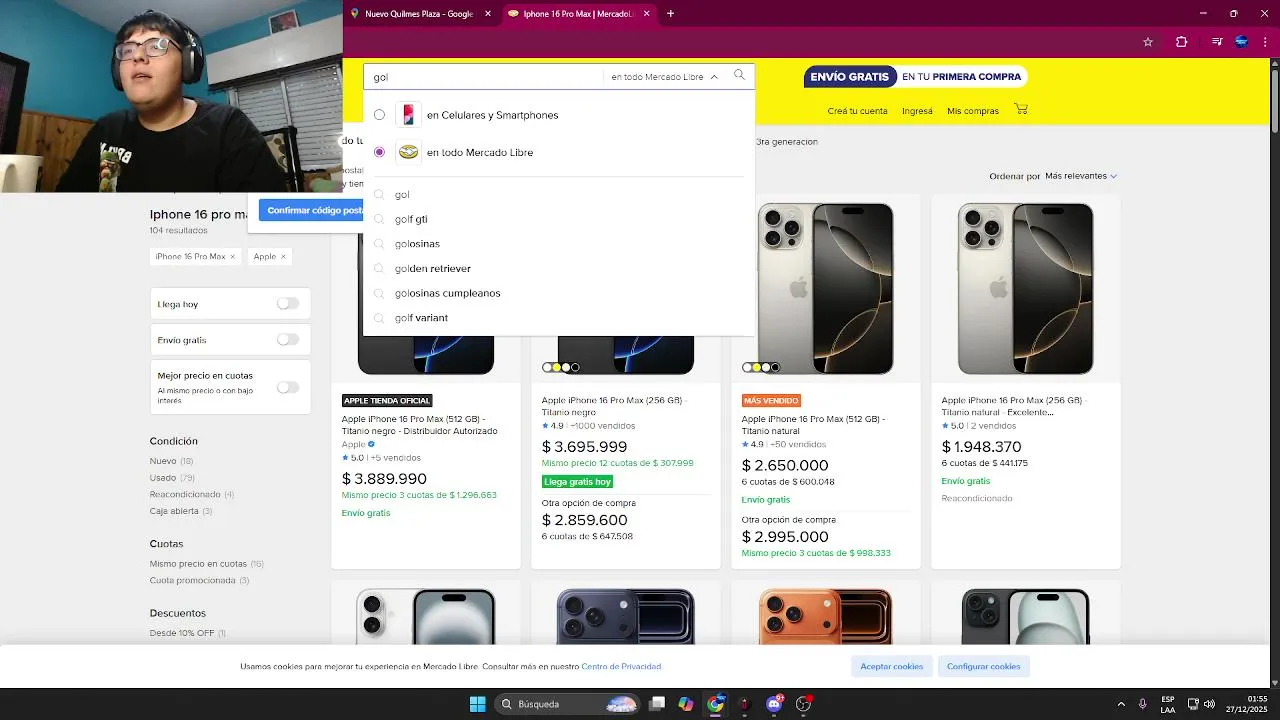The width and height of the screenshot is (1280, 720).
Task: Open the shopping cart icon
Action: coord(1020,109)
